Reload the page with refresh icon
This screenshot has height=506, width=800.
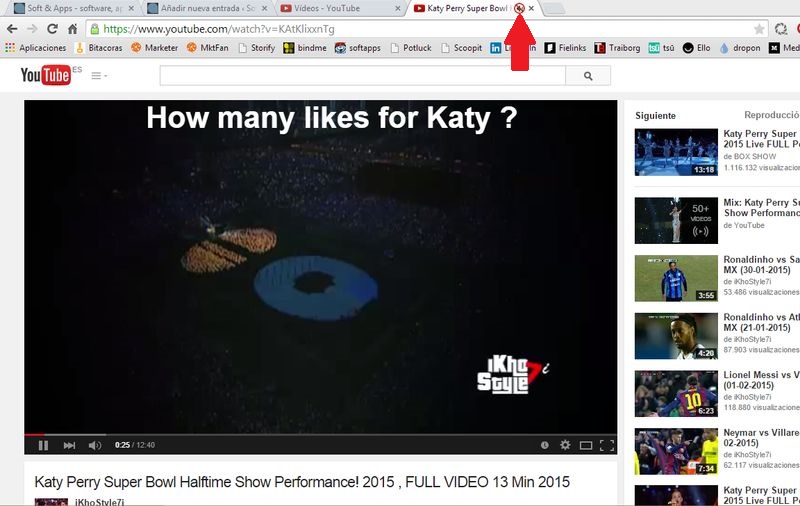coord(52,29)
